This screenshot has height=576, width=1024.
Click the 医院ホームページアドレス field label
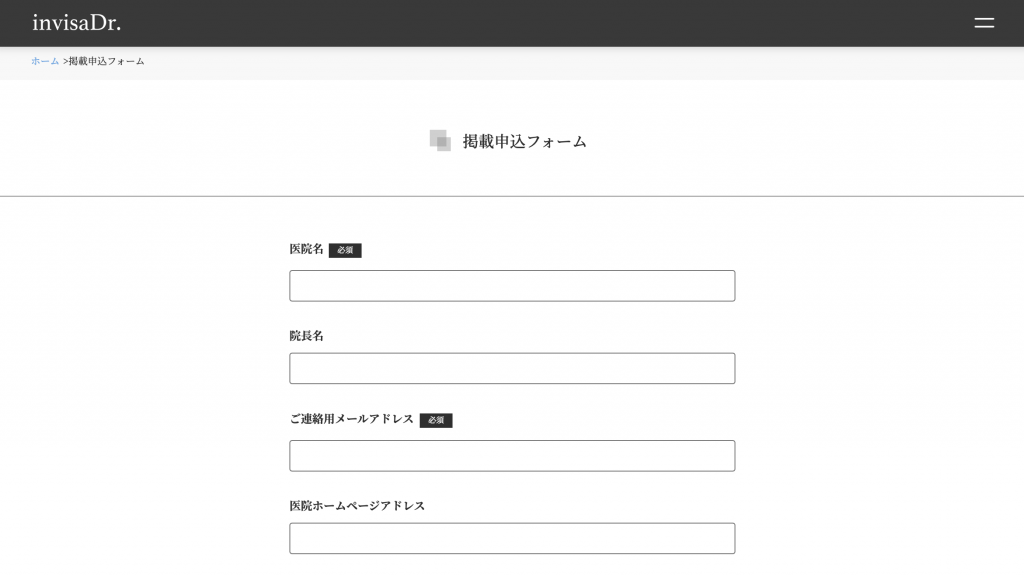coord(357,506)
